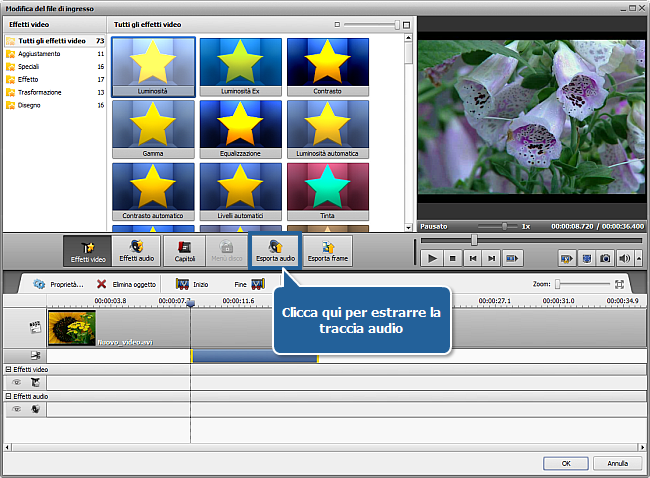
Task: Open the Effetti video toolbar button
Action: (x=86, y=250)
